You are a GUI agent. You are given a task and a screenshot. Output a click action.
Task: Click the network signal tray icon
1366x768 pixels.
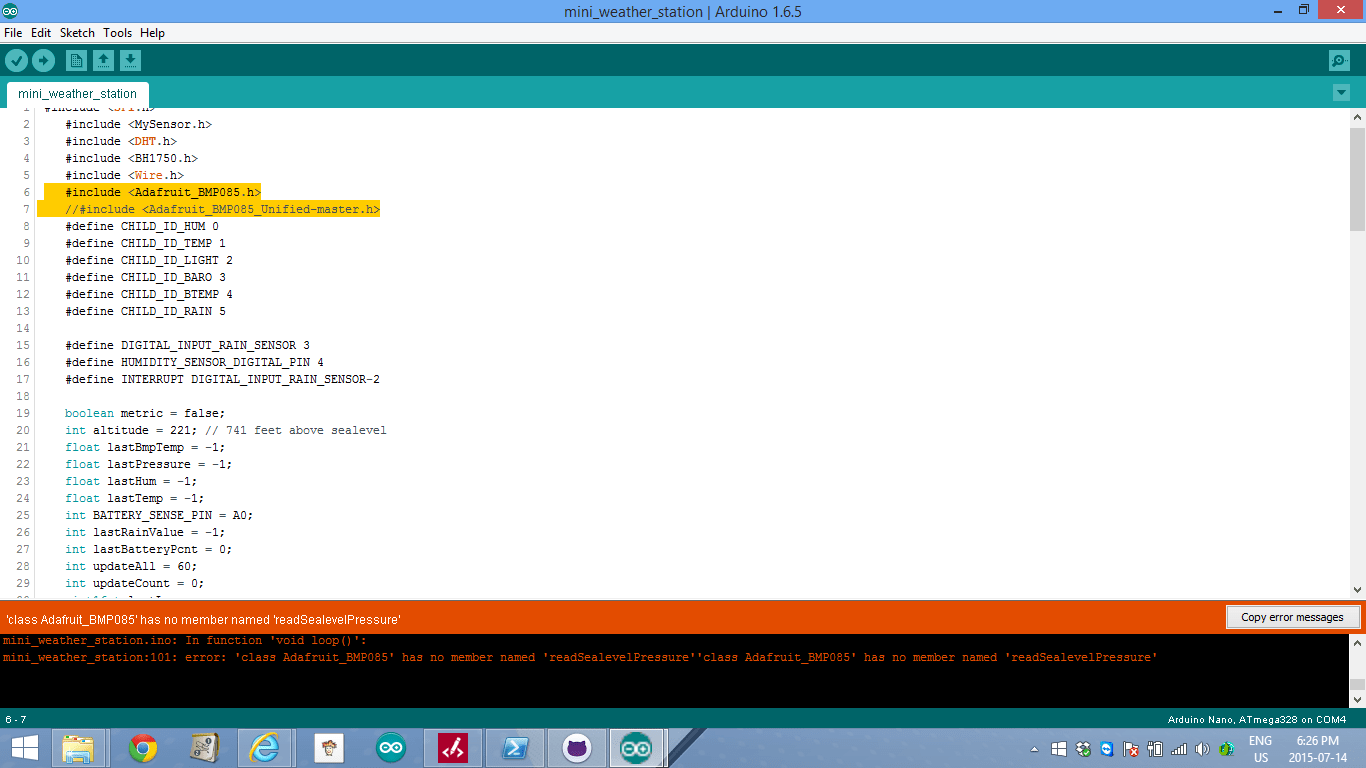(1179, 749)
